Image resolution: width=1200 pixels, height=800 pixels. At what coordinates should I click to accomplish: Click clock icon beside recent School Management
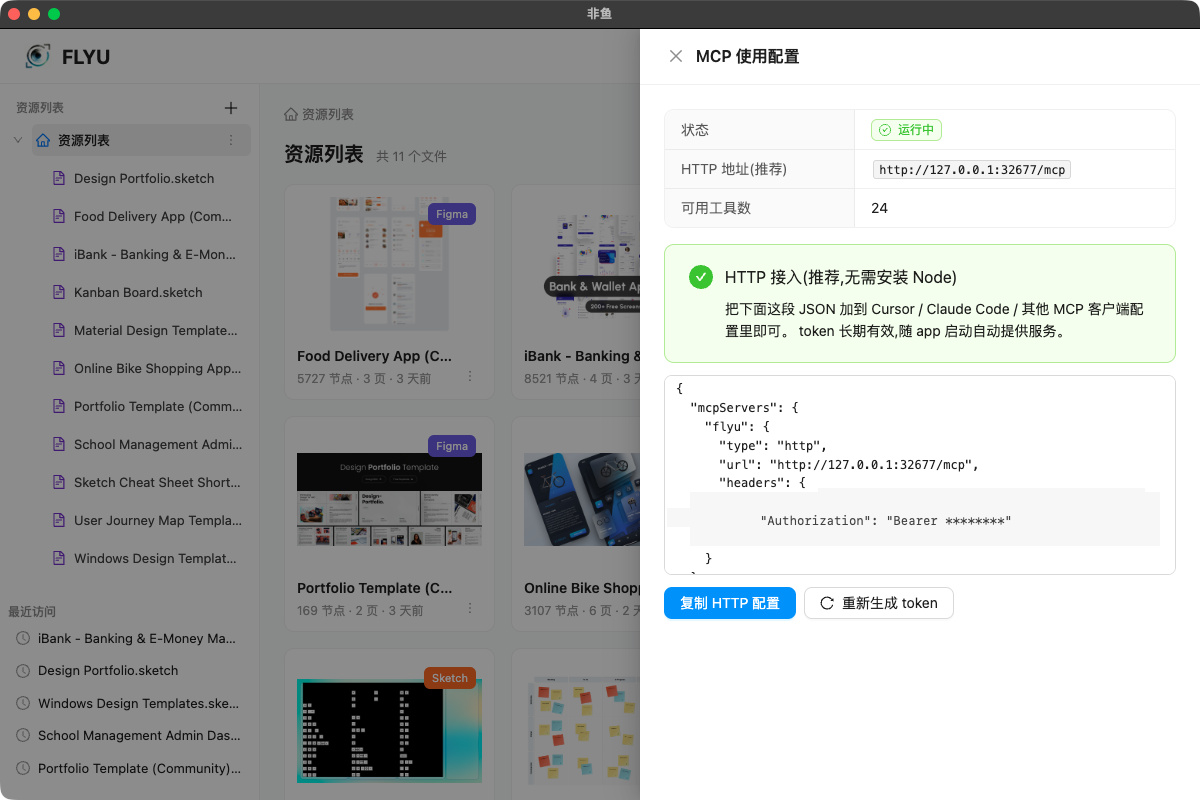click(23, 735)
